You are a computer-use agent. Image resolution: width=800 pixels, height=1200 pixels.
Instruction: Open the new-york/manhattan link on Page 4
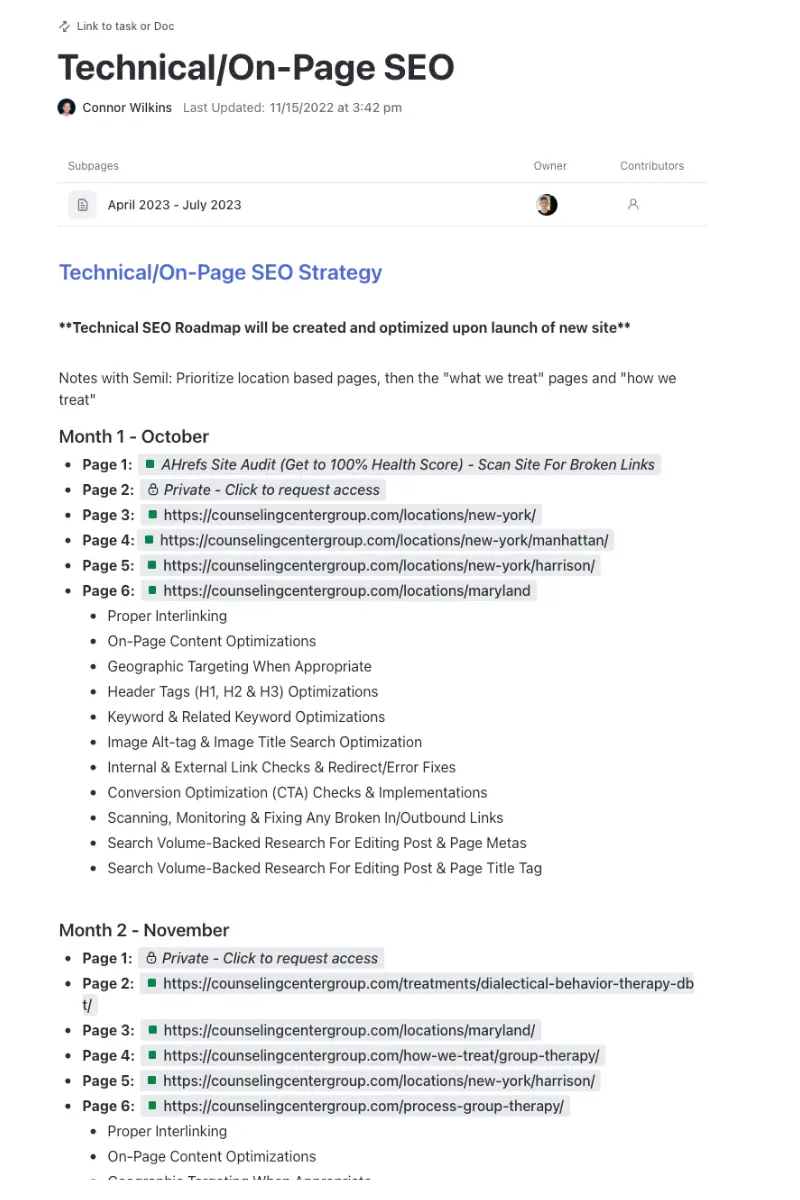385,539
